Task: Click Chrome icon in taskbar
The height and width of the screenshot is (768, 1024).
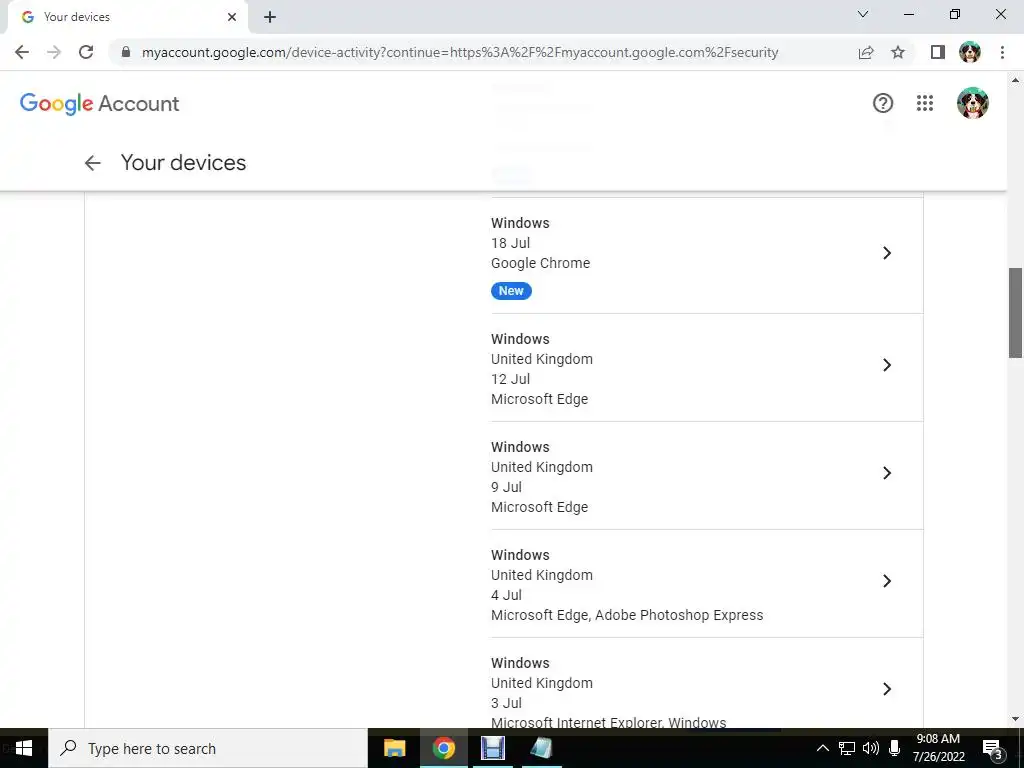Action: click(443, 748)
